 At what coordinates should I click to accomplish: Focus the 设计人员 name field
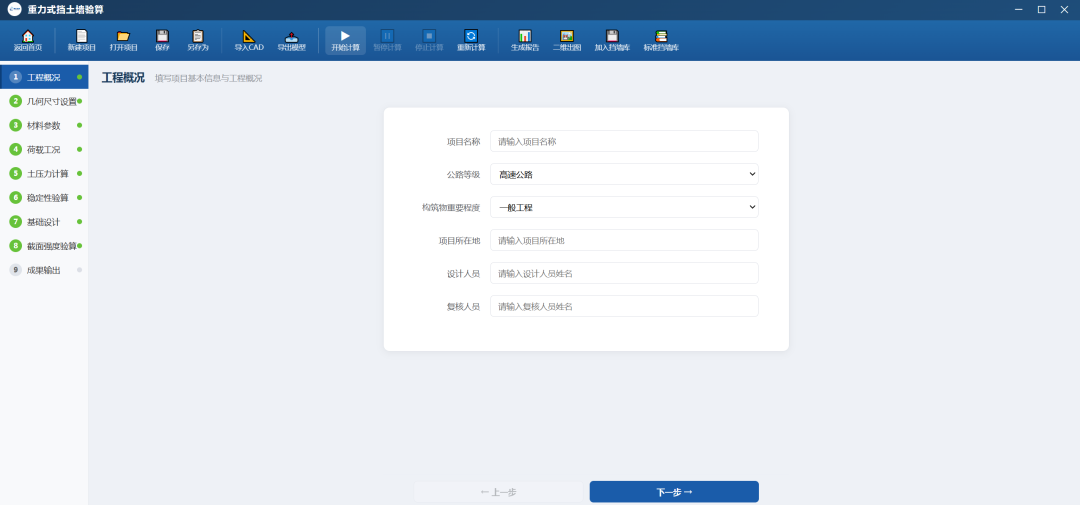point(624,274)
